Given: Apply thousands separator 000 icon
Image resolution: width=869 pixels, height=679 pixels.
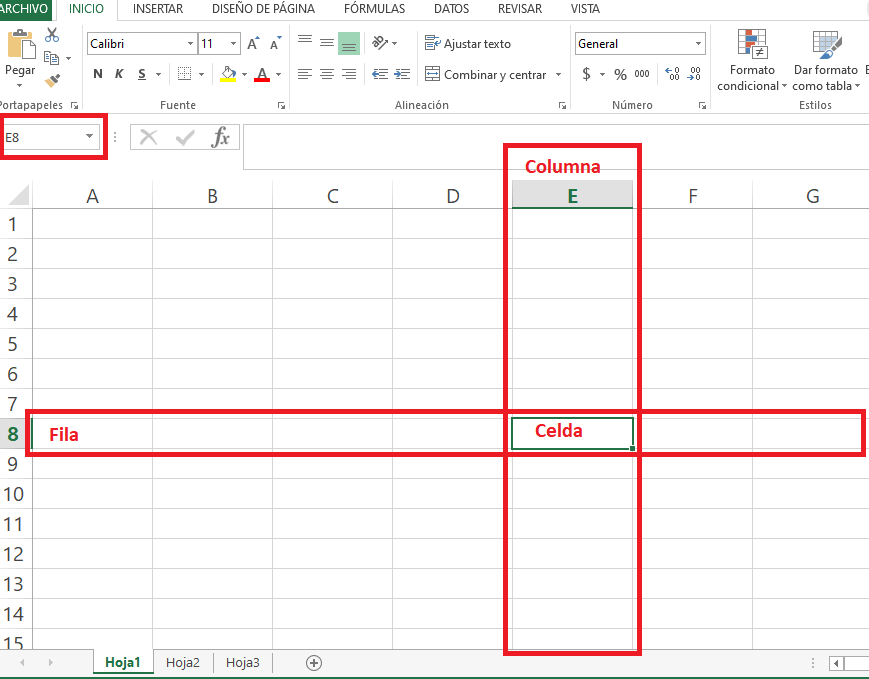Looking at the screenshot, I should [x=642, y=74].
